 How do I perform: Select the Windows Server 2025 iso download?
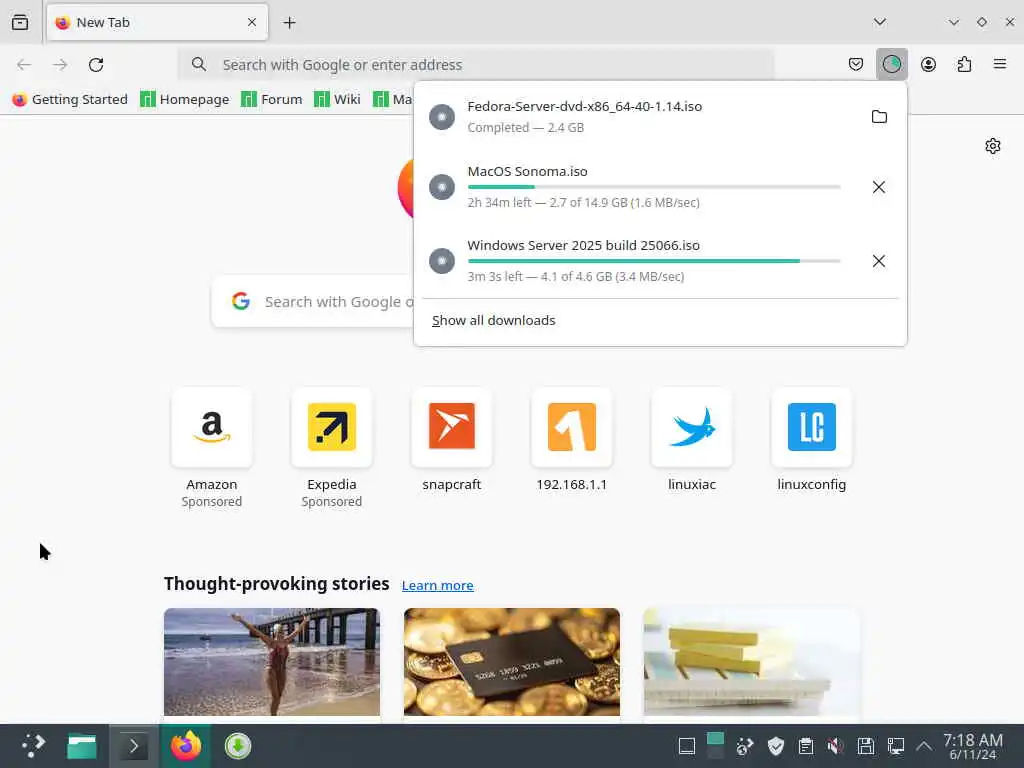(640, 261)
